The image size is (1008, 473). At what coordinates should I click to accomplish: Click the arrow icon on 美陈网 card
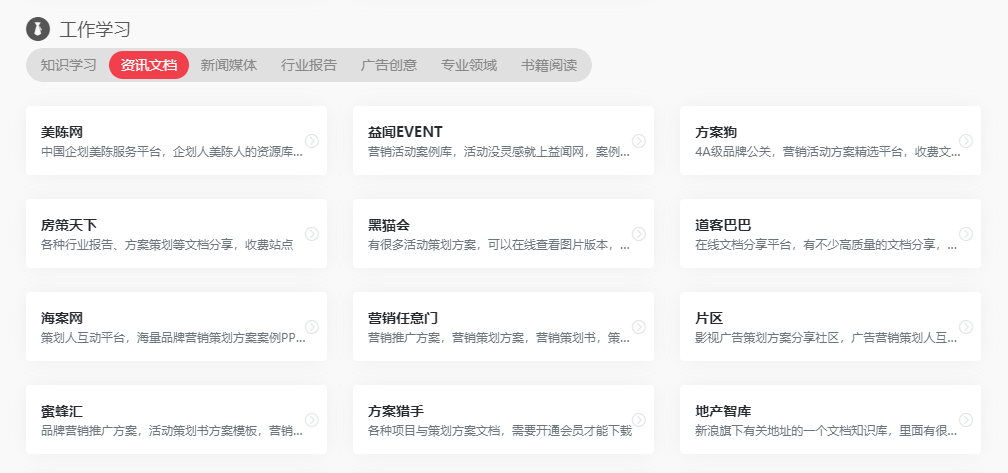(312, 141)
